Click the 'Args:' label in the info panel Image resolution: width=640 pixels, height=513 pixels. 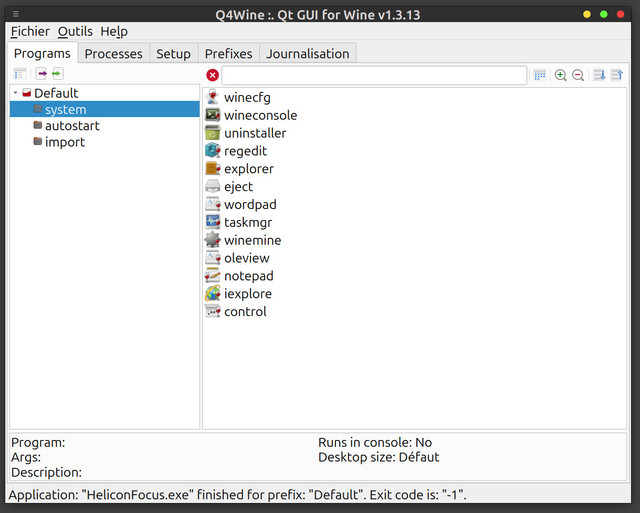pyautogui.click(x=26, y=457)
